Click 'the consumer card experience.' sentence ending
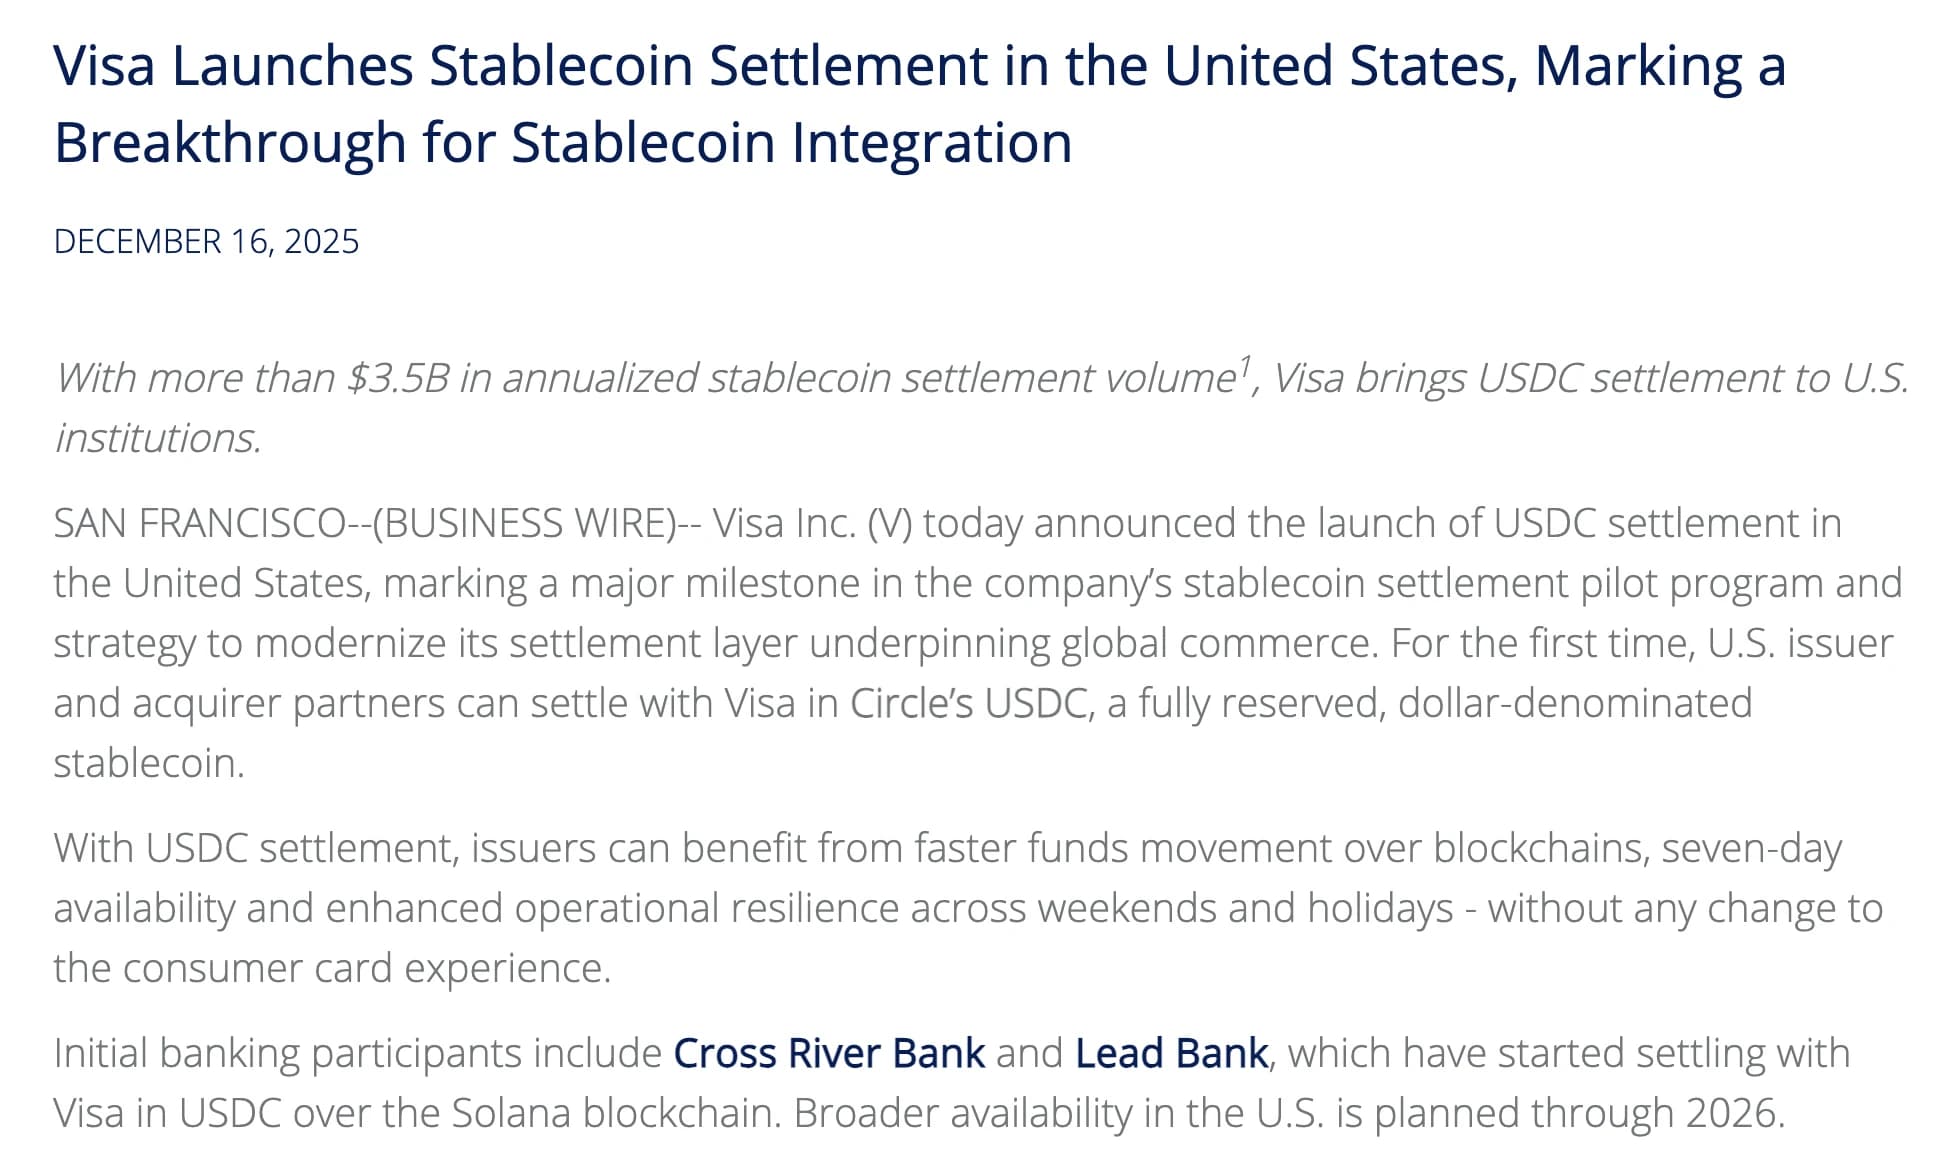The height and width of the screenshot is (1168, 1952). [332, 969]
